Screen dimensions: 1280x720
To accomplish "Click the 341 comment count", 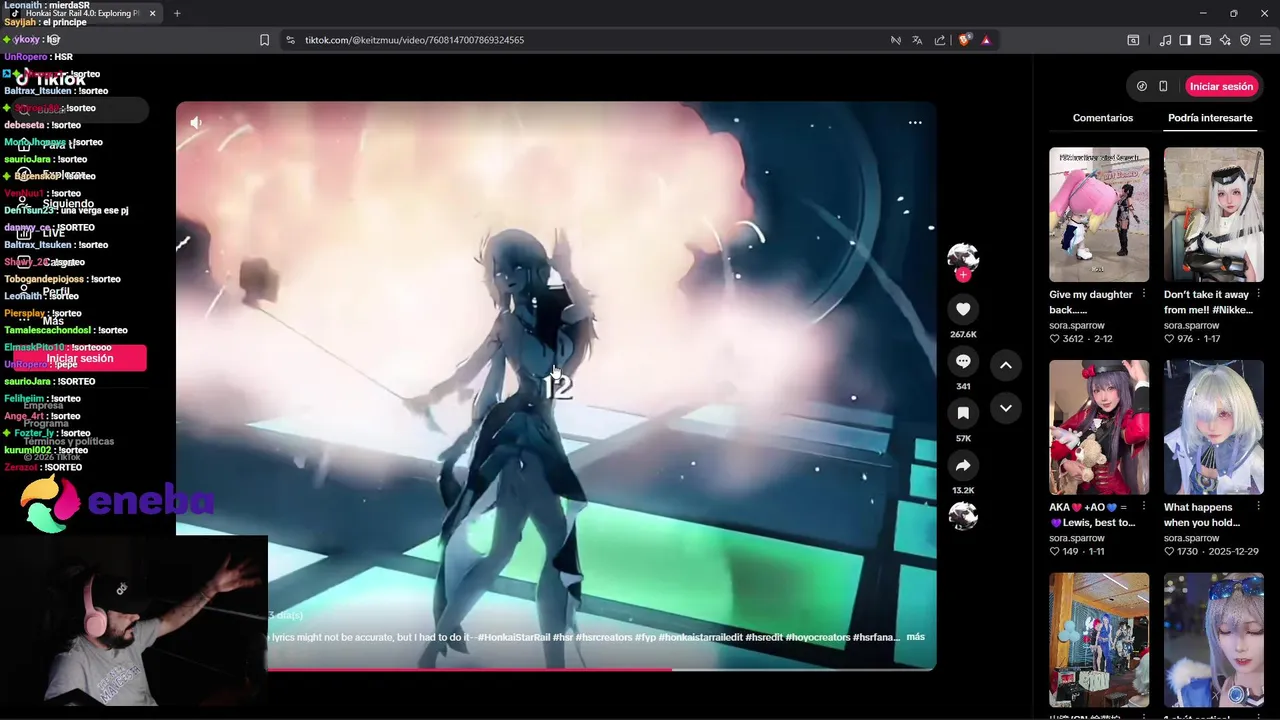I will coord(963,386).
